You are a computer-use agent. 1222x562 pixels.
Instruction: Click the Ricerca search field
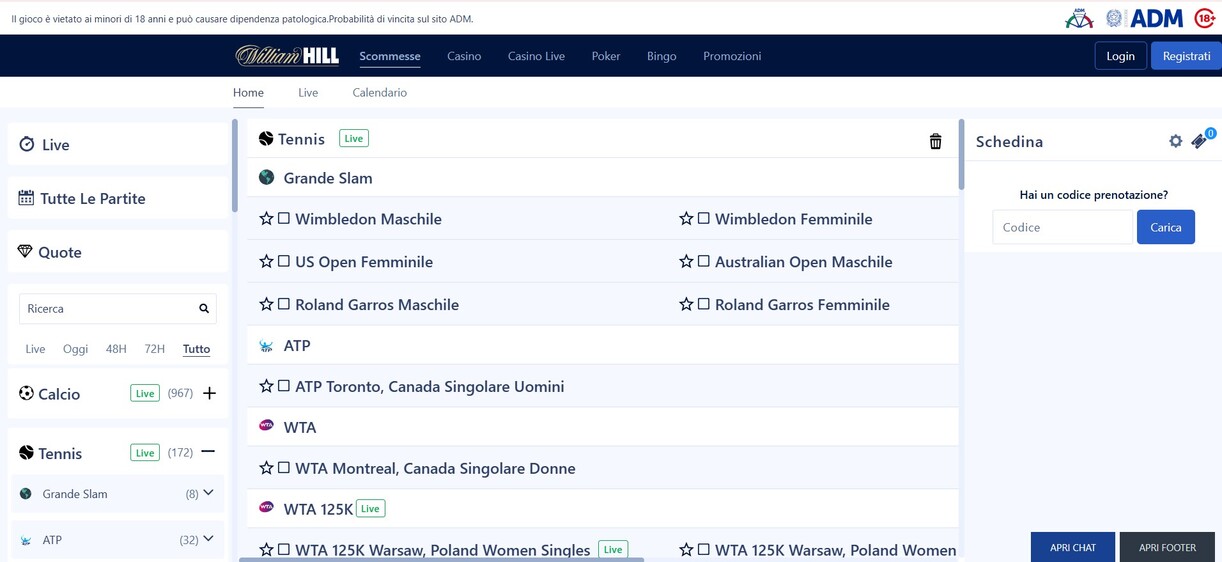pyautogui.click(x=118, y=309)
